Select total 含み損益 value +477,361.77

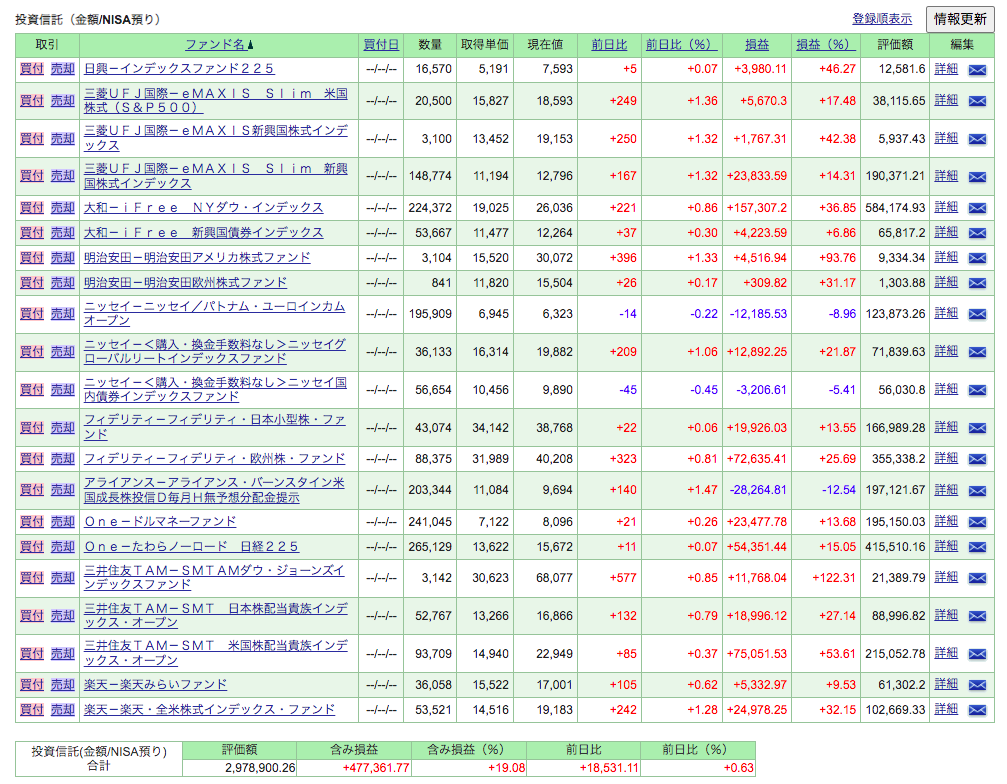point(376,768)
